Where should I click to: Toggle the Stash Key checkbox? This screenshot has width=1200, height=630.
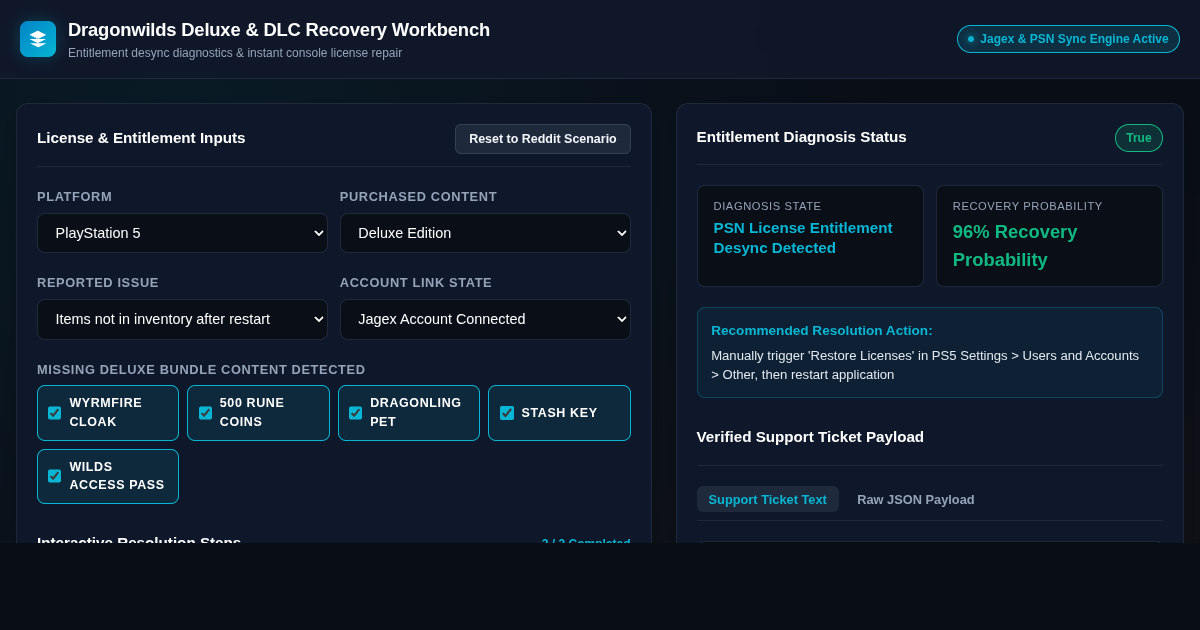pos(507,413)
